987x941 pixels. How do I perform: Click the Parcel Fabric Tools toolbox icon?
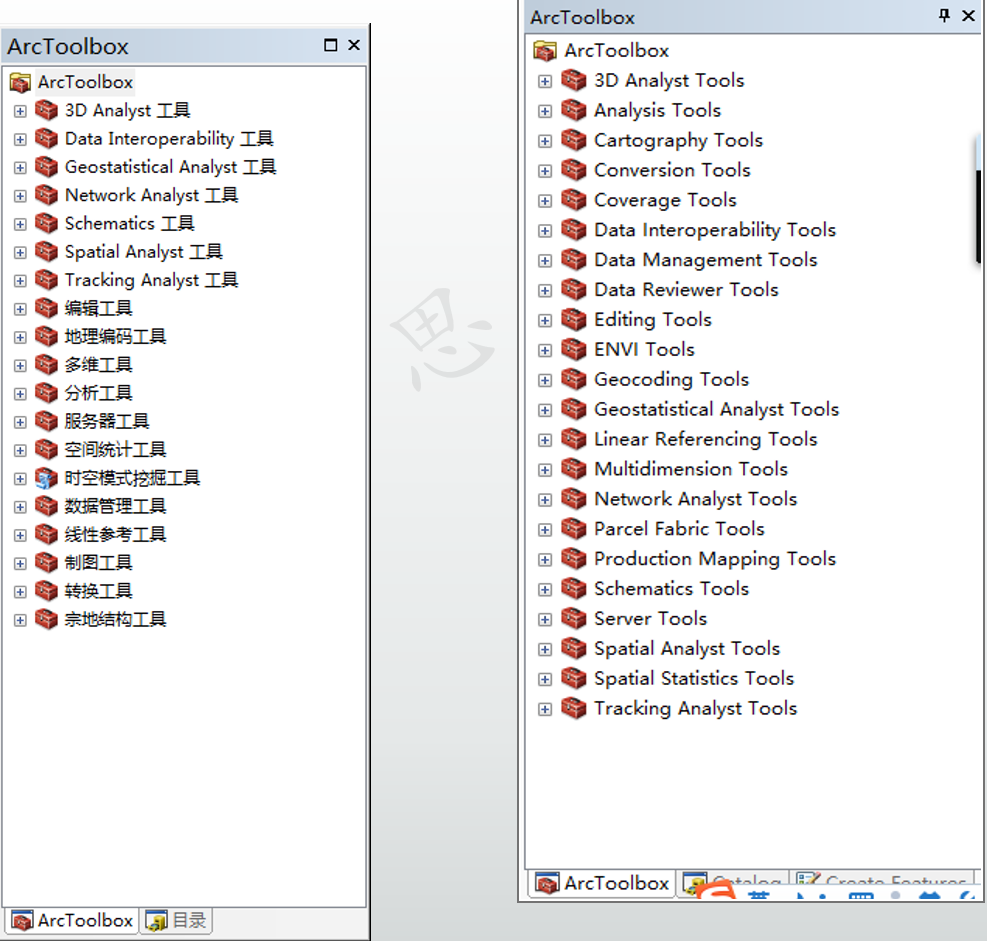tap(573, 529)
